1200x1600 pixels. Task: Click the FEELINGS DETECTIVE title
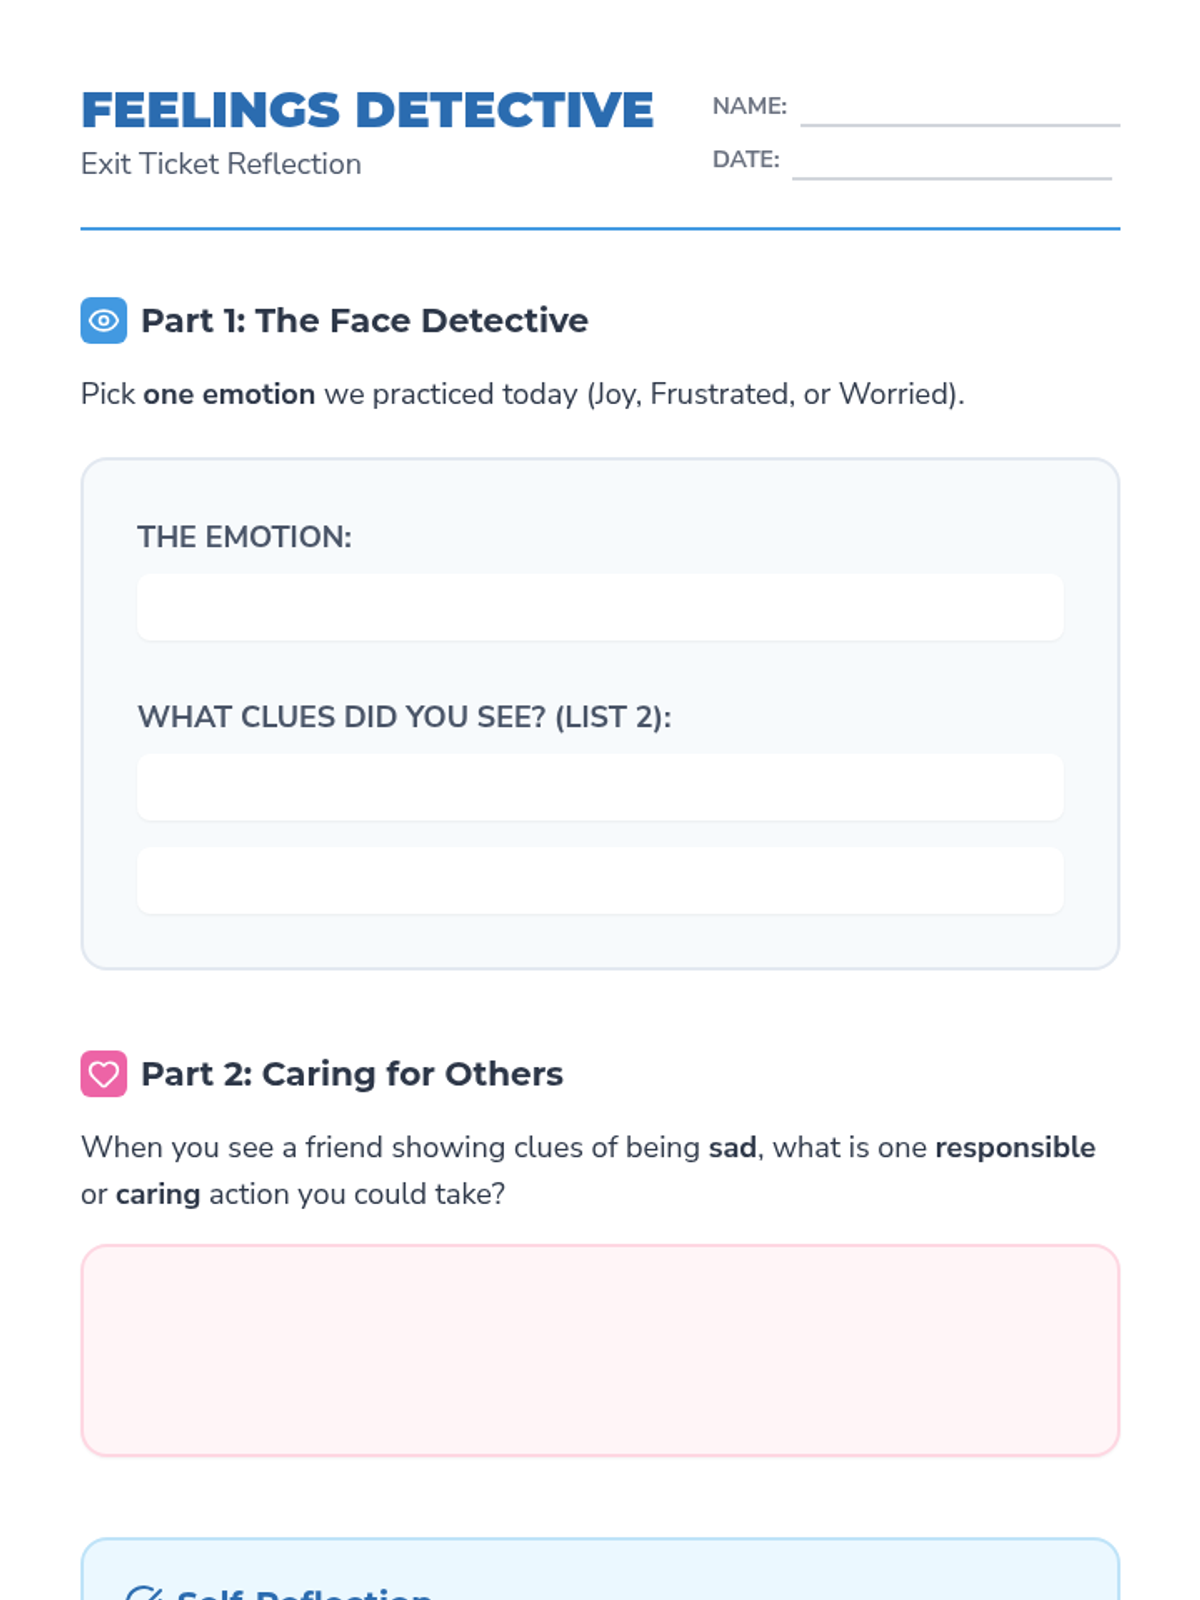pyautogui.click(x=367, y=110)
